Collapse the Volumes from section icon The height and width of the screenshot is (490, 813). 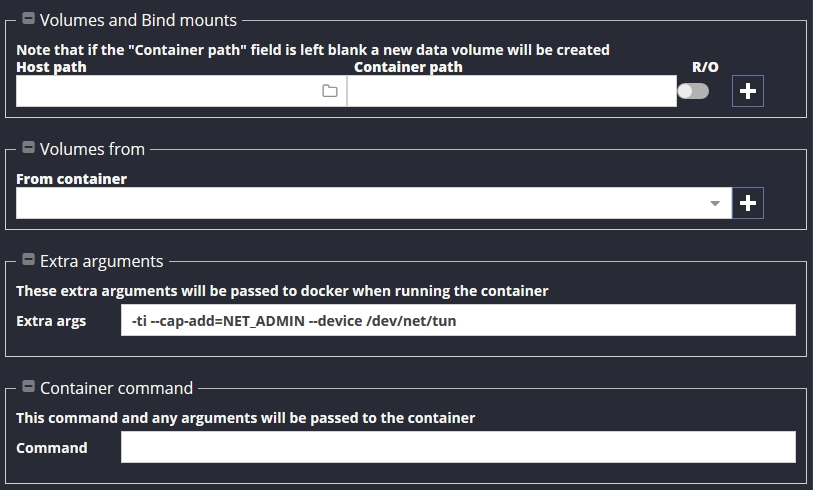(29, 148)
